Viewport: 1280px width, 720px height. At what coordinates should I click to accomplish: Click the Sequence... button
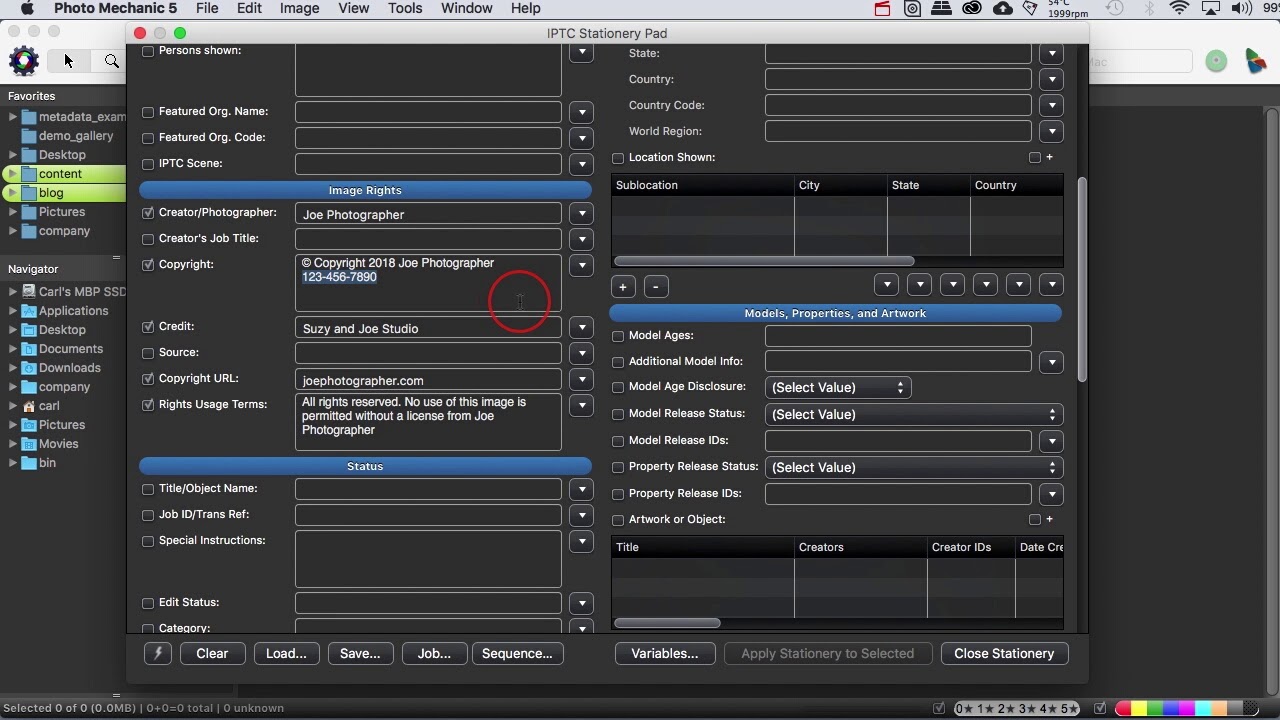tap(517, 653)
